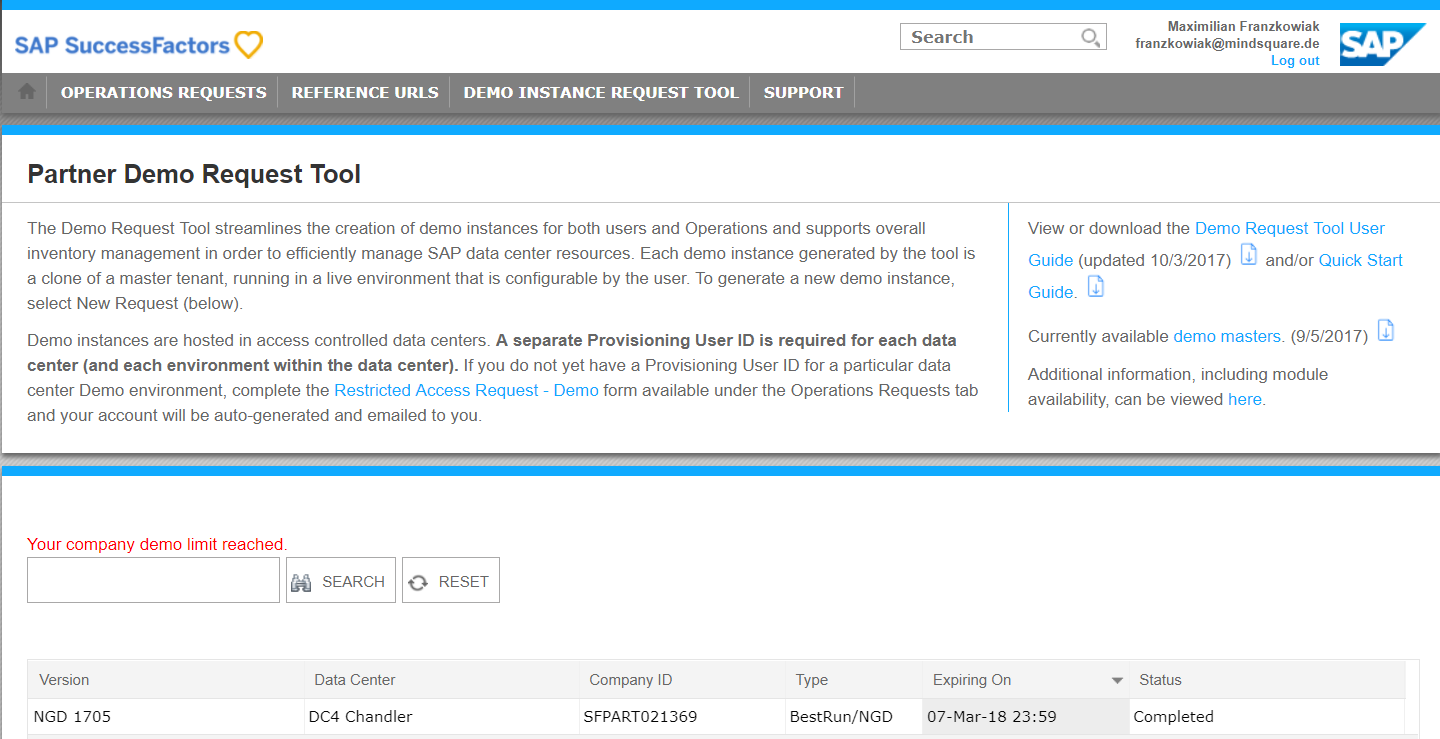Screen dimensions: 1440x739
Task: Follow the demo masters link
Action: 1227,336
